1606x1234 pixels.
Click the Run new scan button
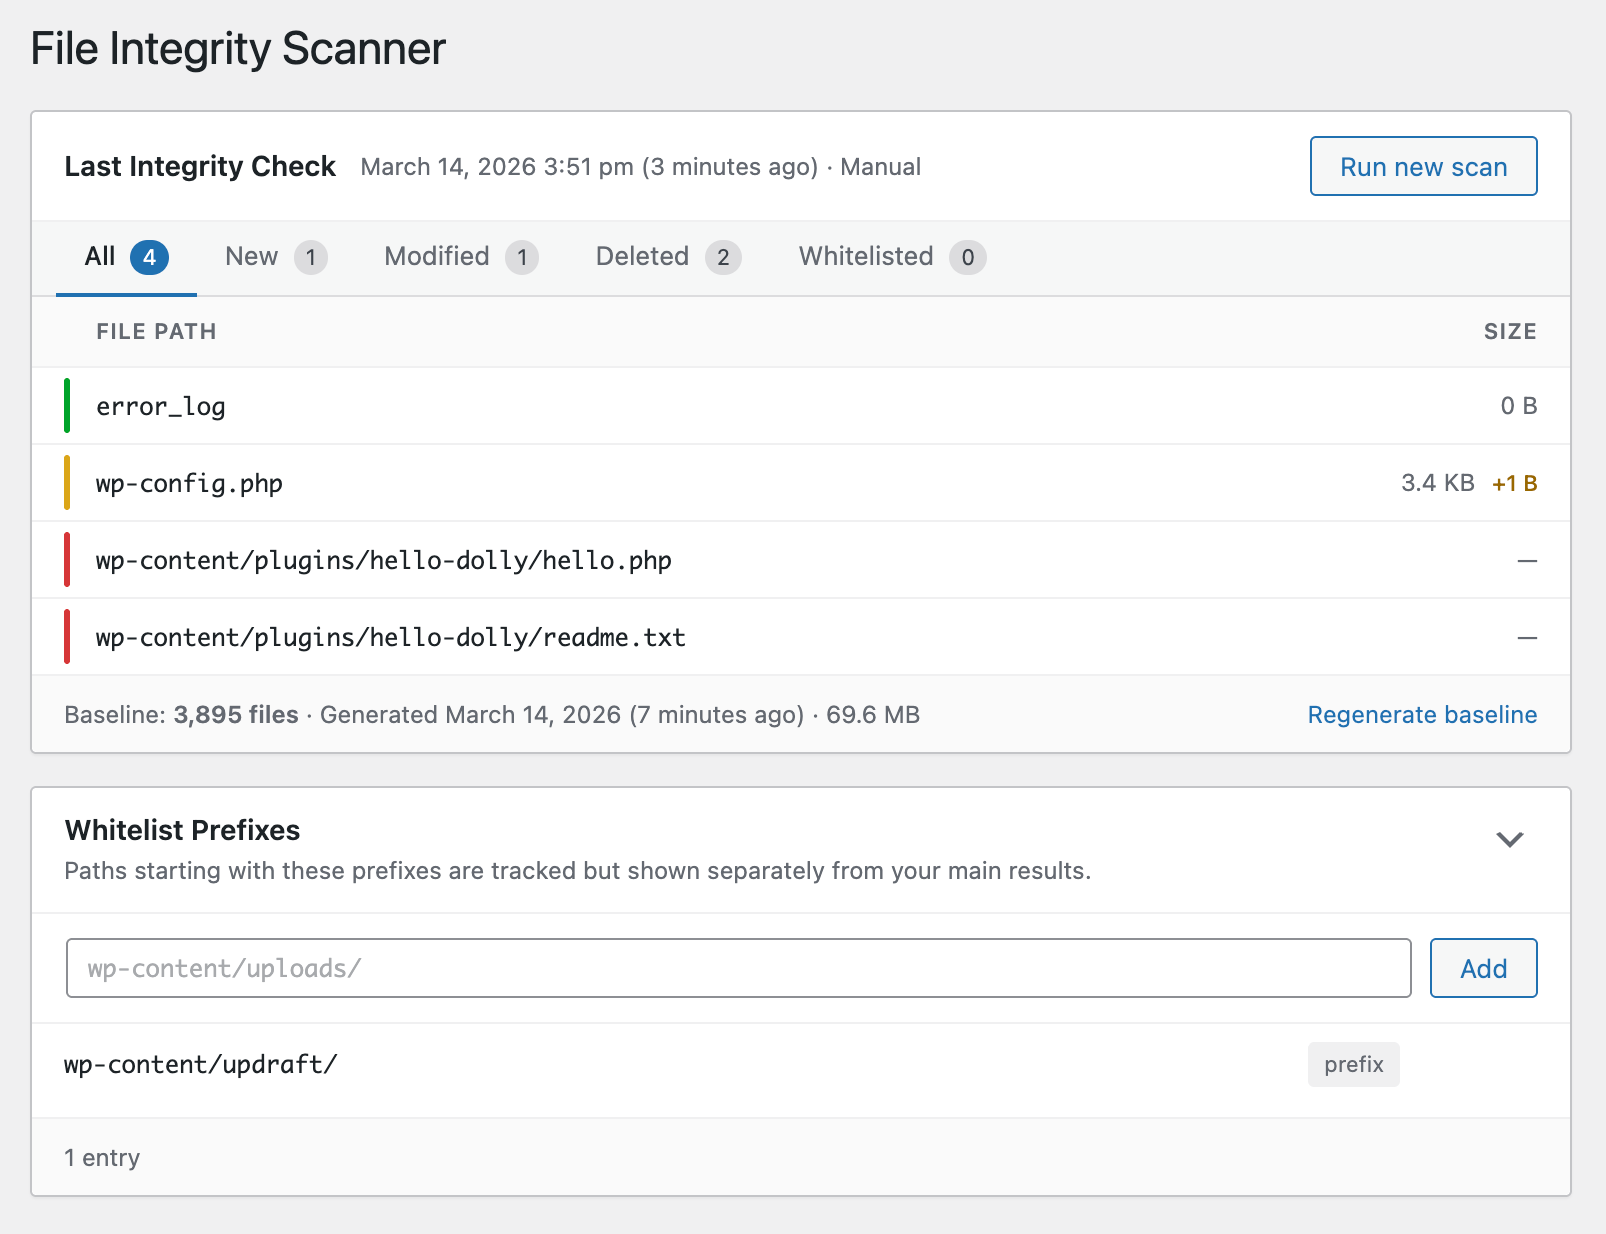pyautogui.click(x=1423, y=166)
